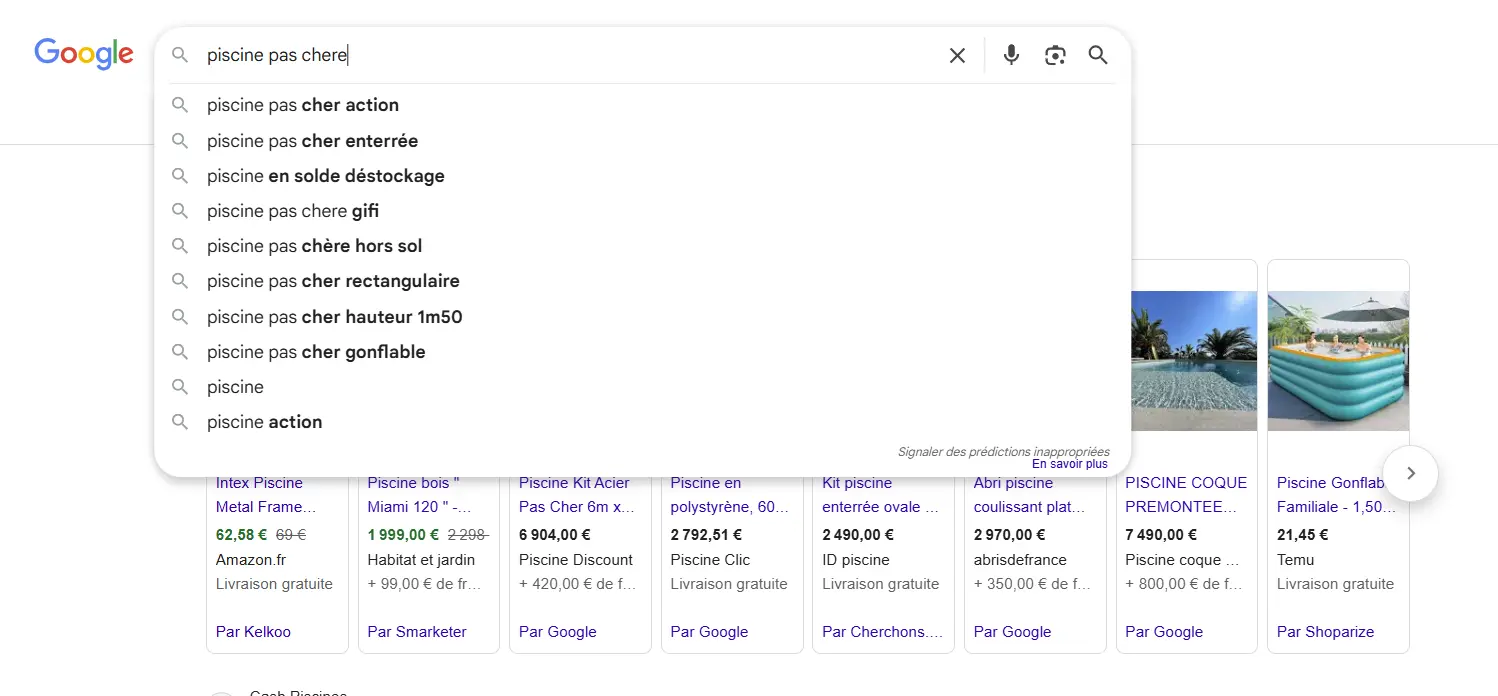Click search icon beside 'piscine action' suggestion
Screen dimensions: 1498x696
pos(180,422)
